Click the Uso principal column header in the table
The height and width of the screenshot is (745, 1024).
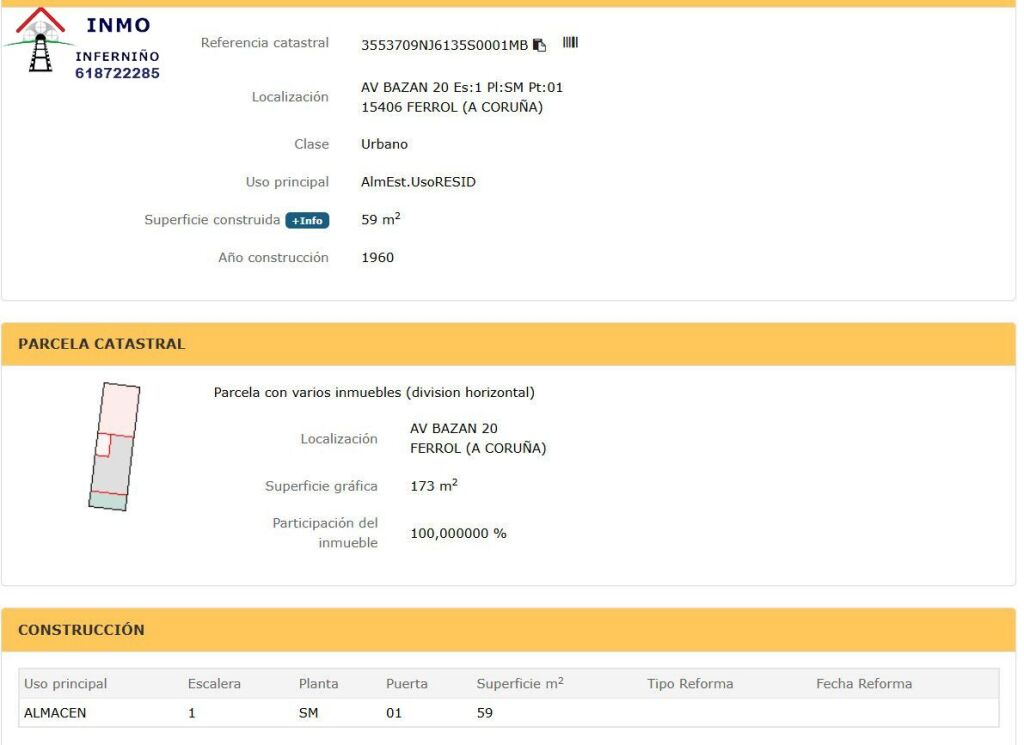(x=65, y=684)
